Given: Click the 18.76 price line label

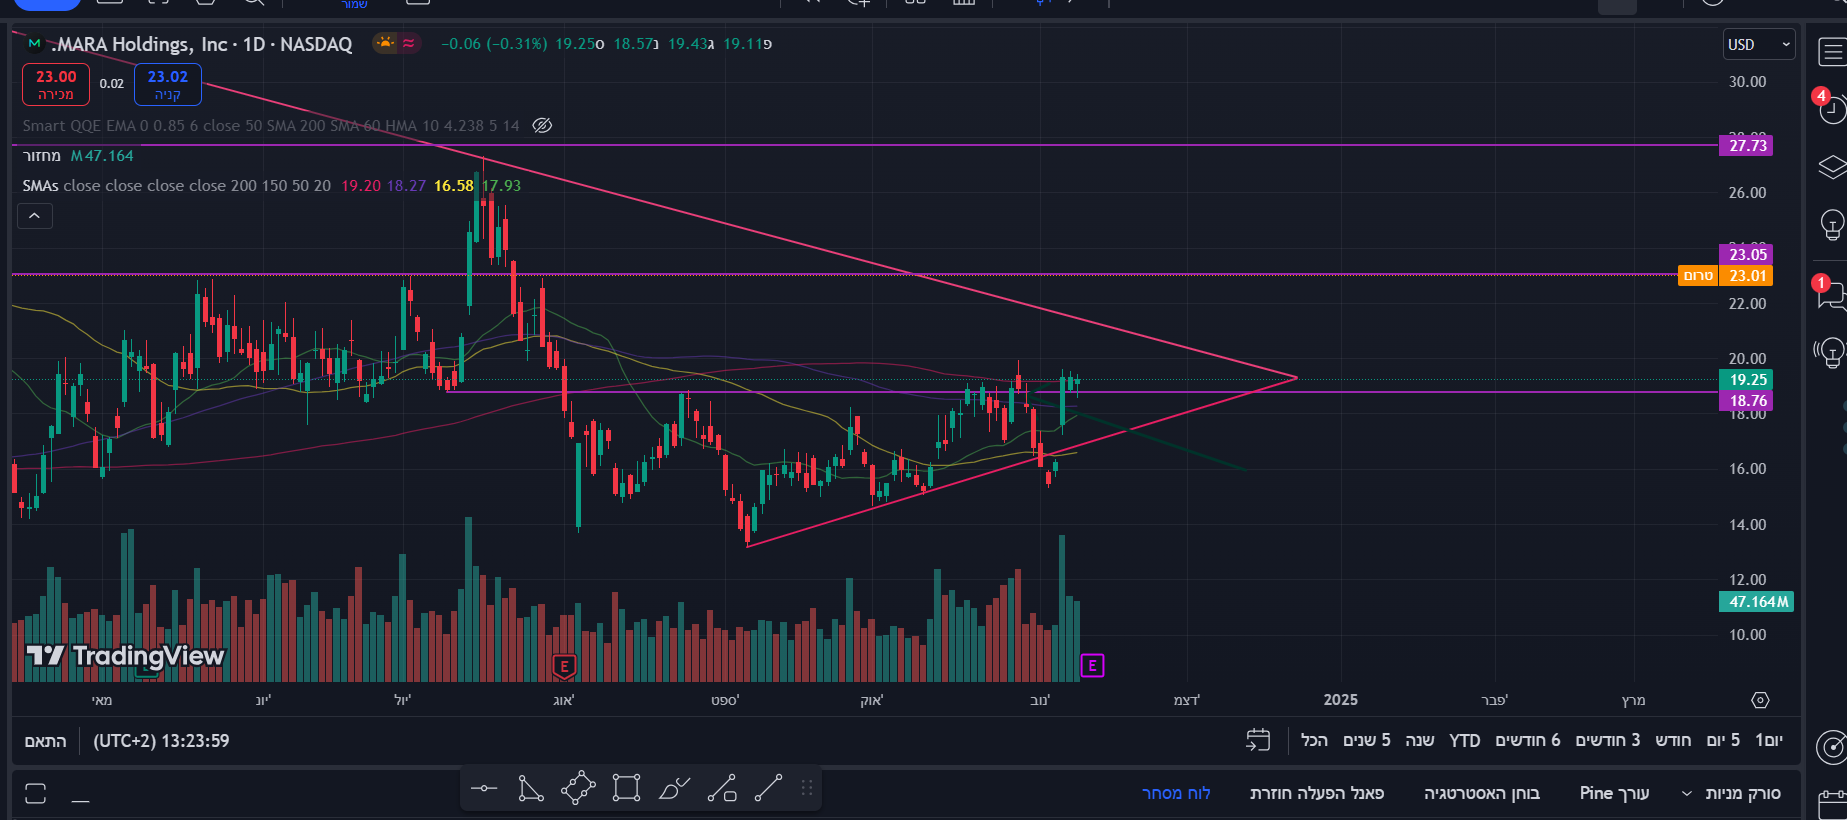Looking at the screenshot, I should [x=1745, y=400].
